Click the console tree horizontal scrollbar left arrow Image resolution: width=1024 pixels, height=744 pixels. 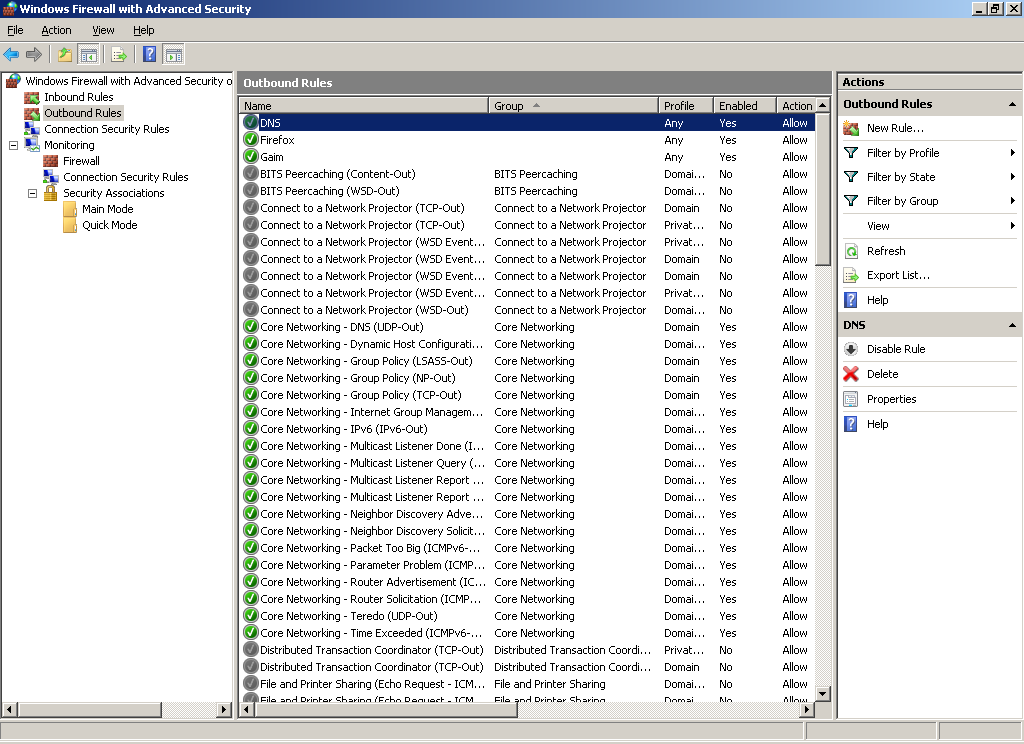click(x=9, y=709)
